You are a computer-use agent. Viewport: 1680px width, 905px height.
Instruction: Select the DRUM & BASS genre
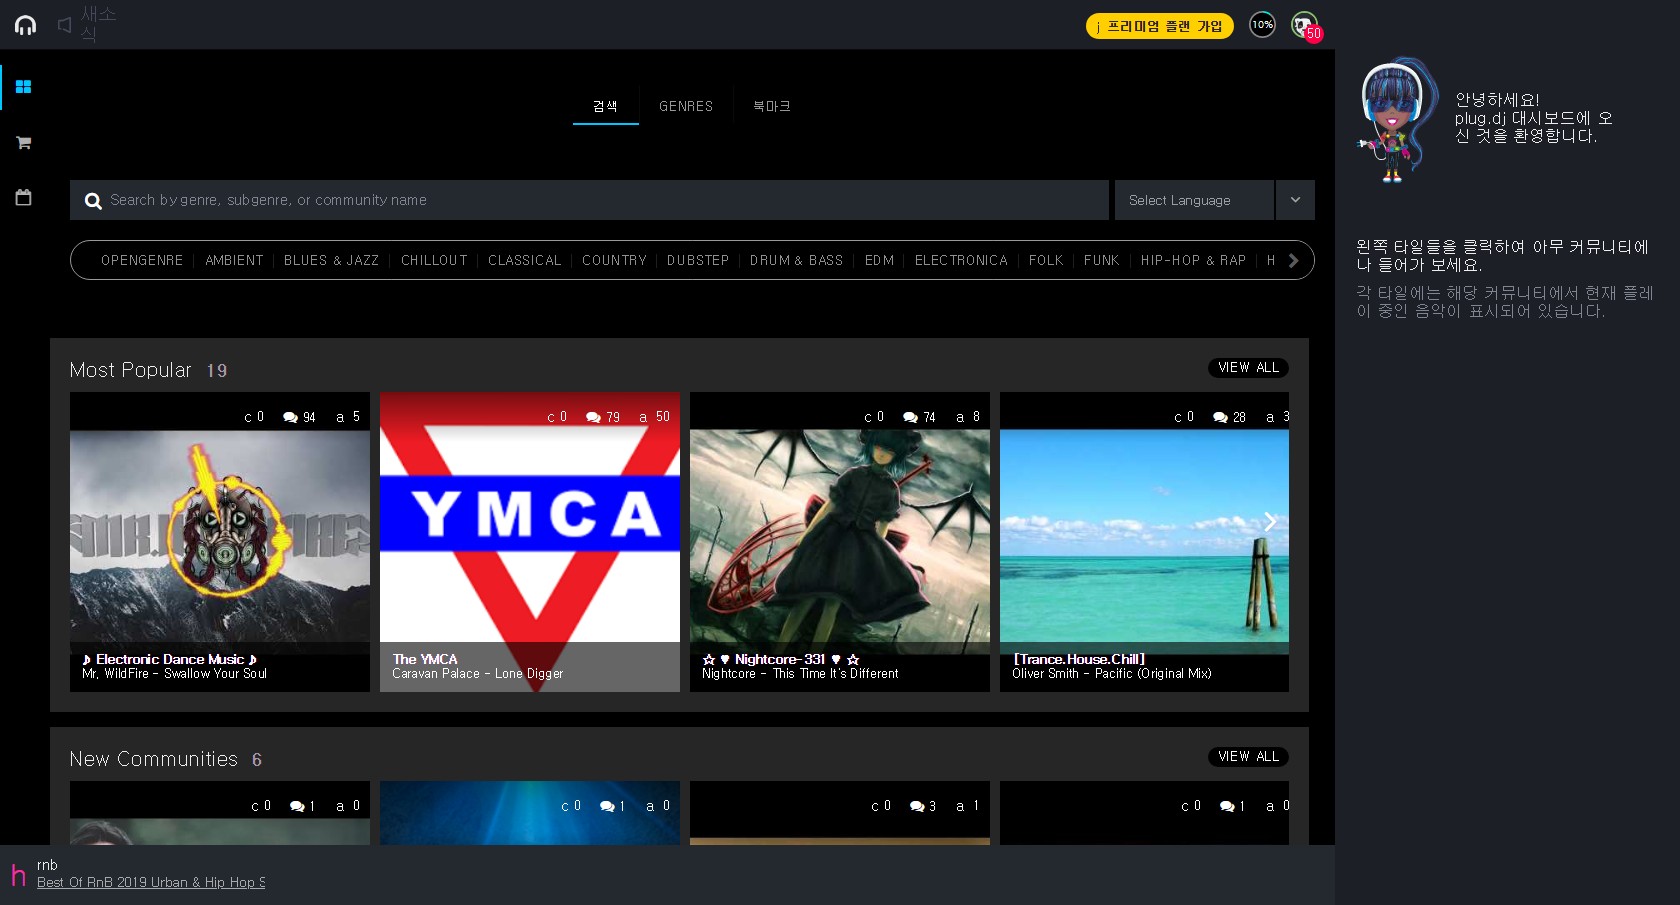pos(797,260)
